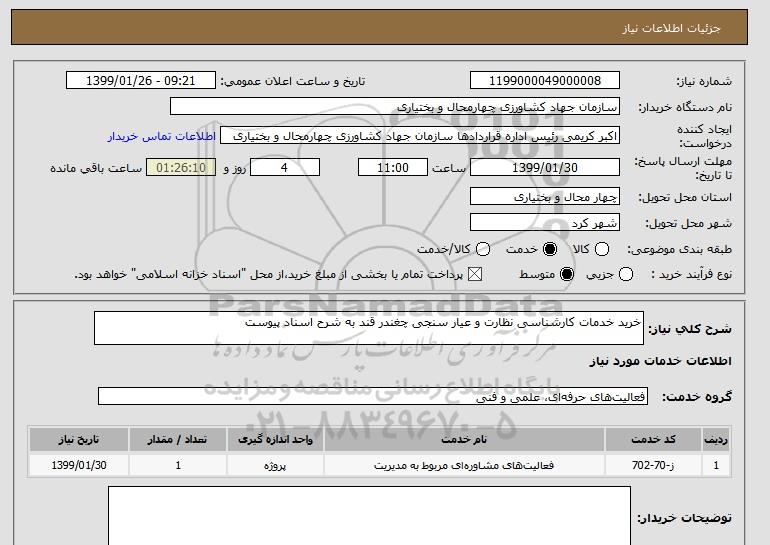Choose the متوسط purchase type radio

coord(567,274)
